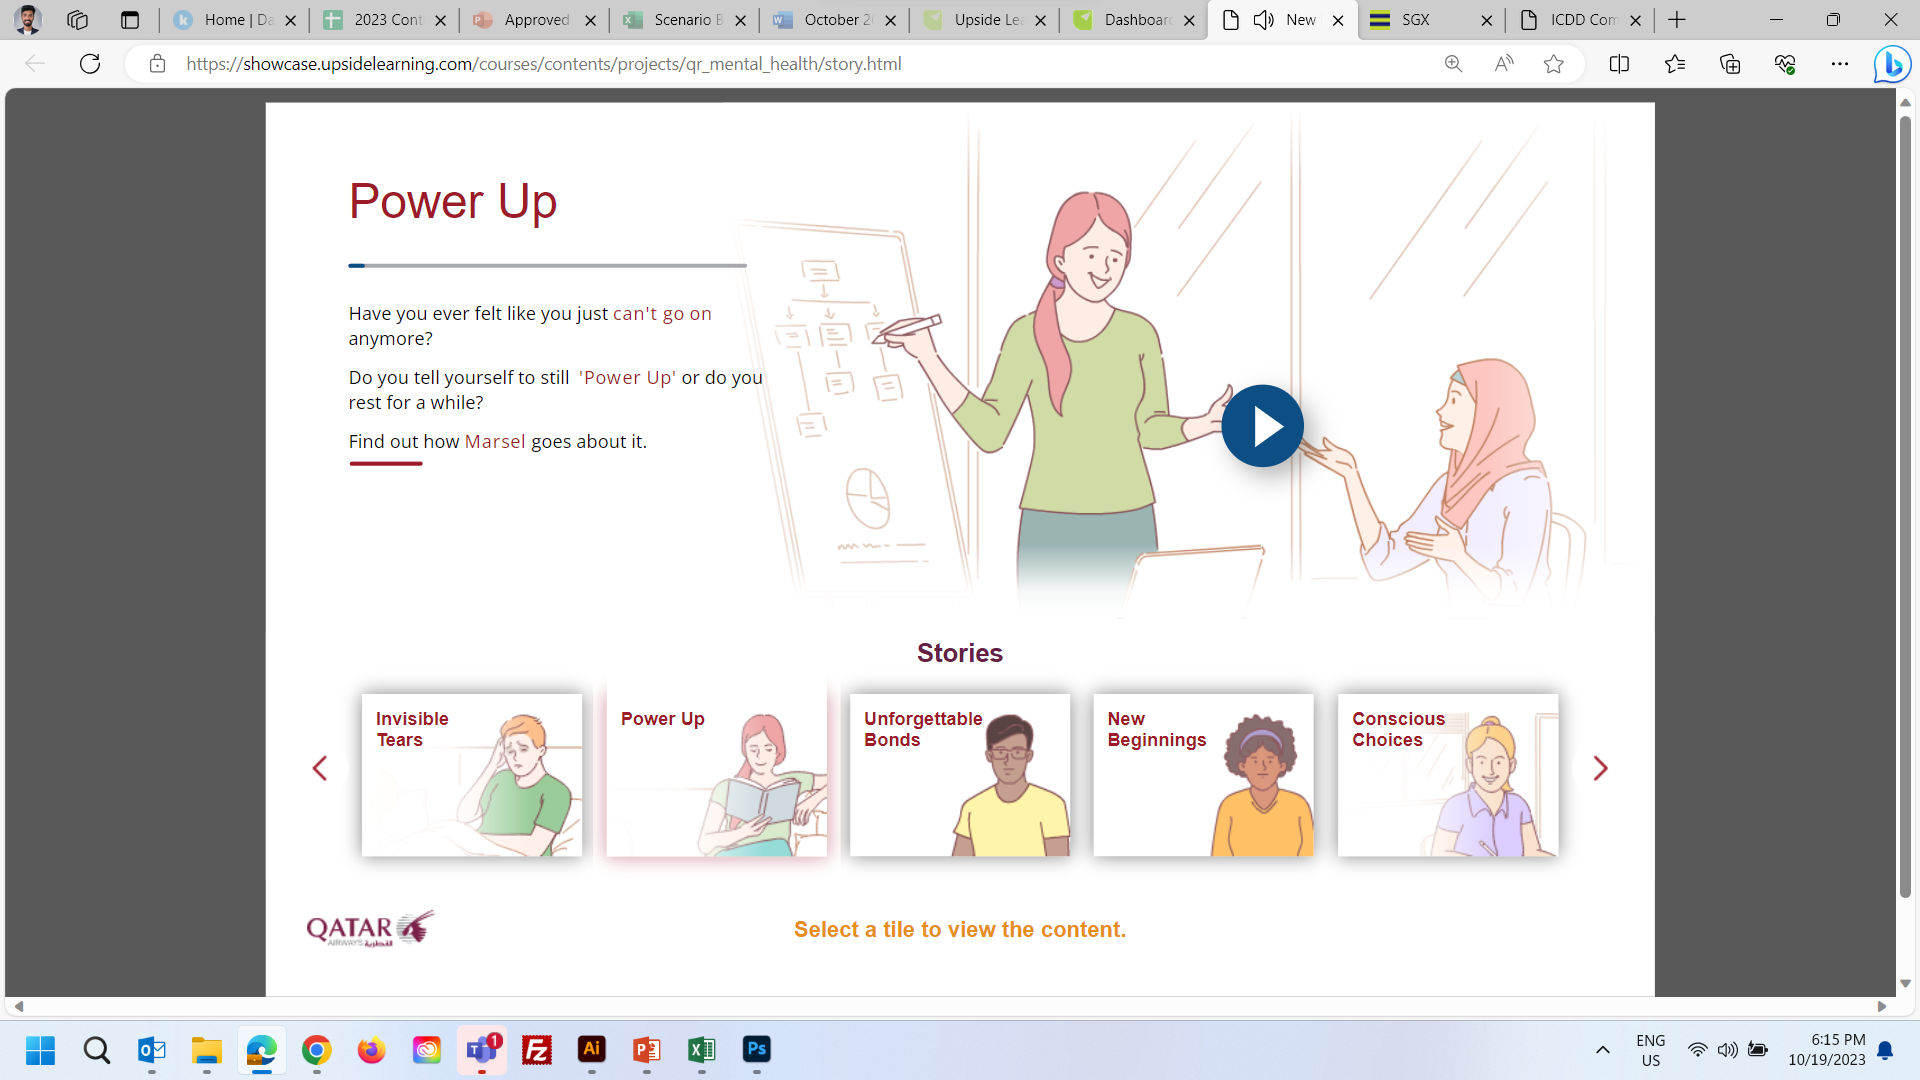Open the tab actions menu button
Viewport: 1920px width, 1080px height.
point(129,20)
